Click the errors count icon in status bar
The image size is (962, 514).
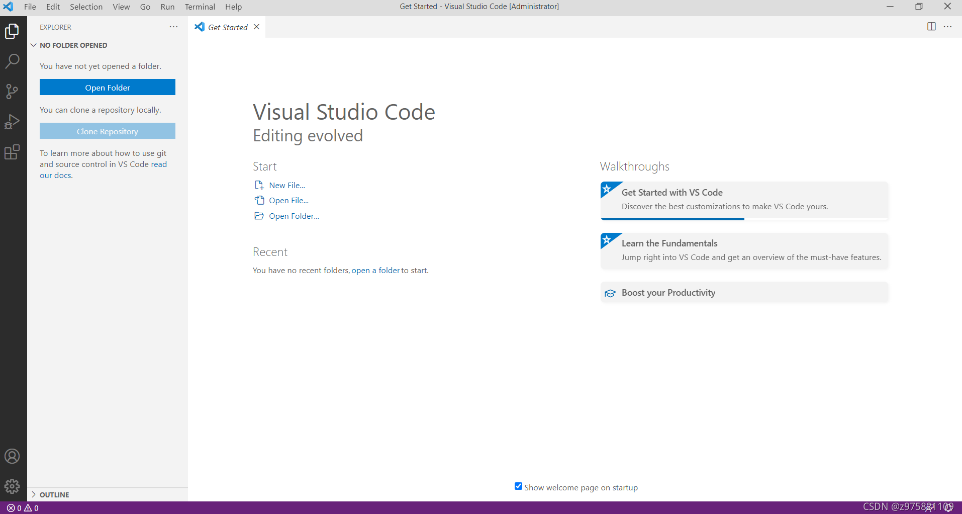10,508
